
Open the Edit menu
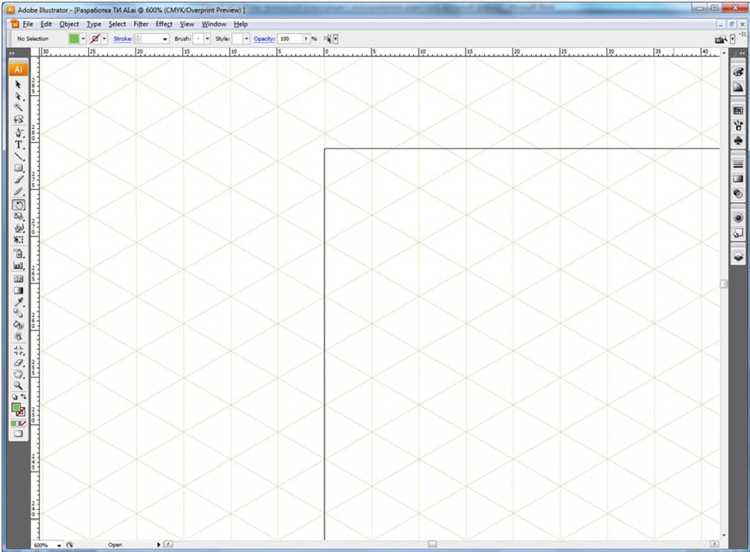(x=46, y=24)
